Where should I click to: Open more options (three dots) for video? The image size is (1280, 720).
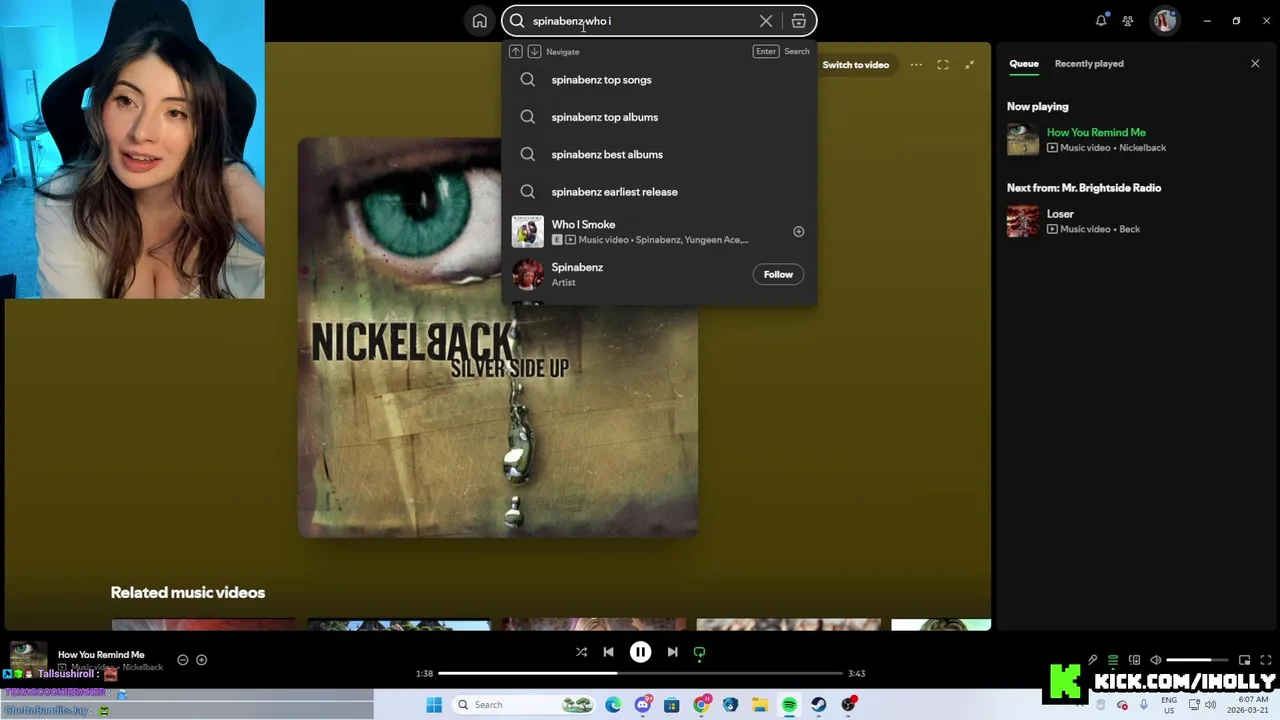pos(916,65)
